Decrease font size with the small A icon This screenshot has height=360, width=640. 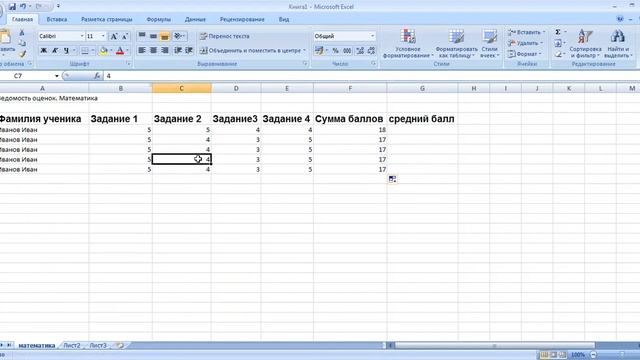click(125, 36)
